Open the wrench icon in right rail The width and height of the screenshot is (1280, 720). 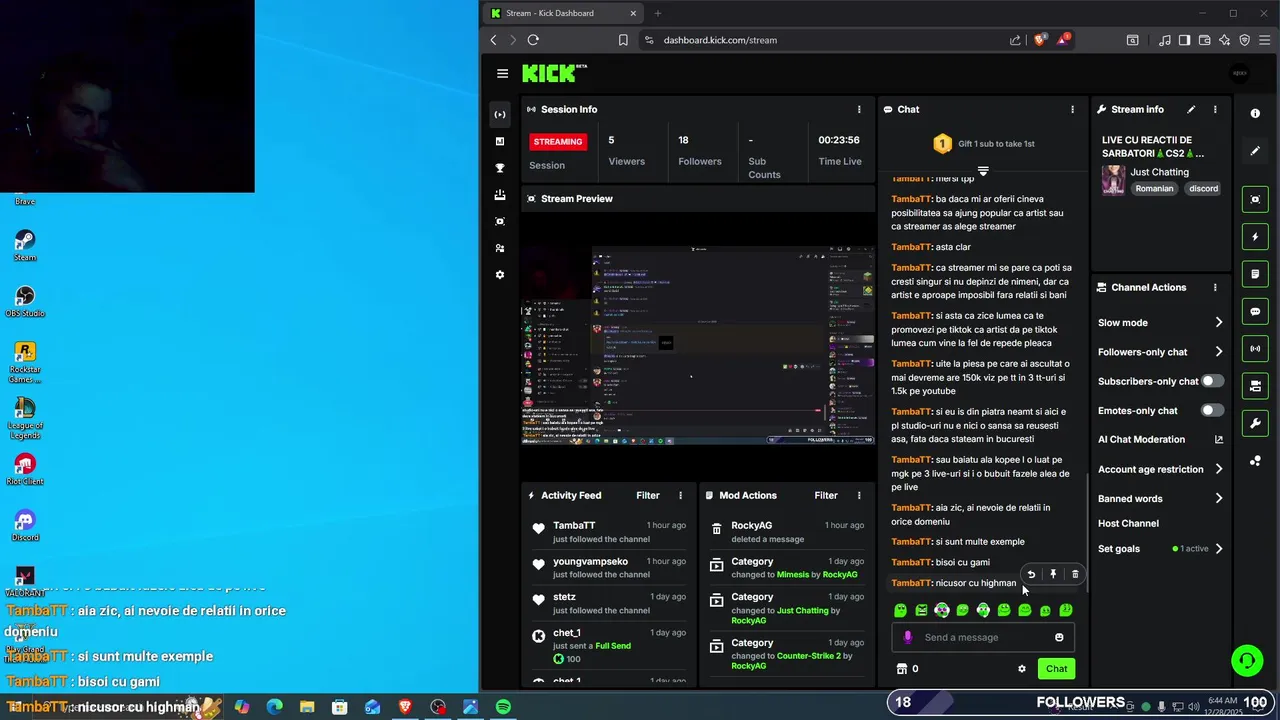tap(1255, 423)
